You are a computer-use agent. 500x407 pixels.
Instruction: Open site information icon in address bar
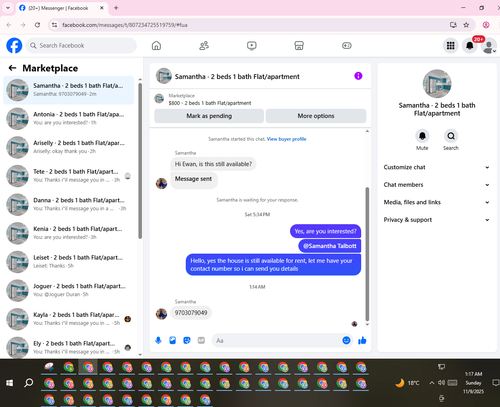pos(55,25)
